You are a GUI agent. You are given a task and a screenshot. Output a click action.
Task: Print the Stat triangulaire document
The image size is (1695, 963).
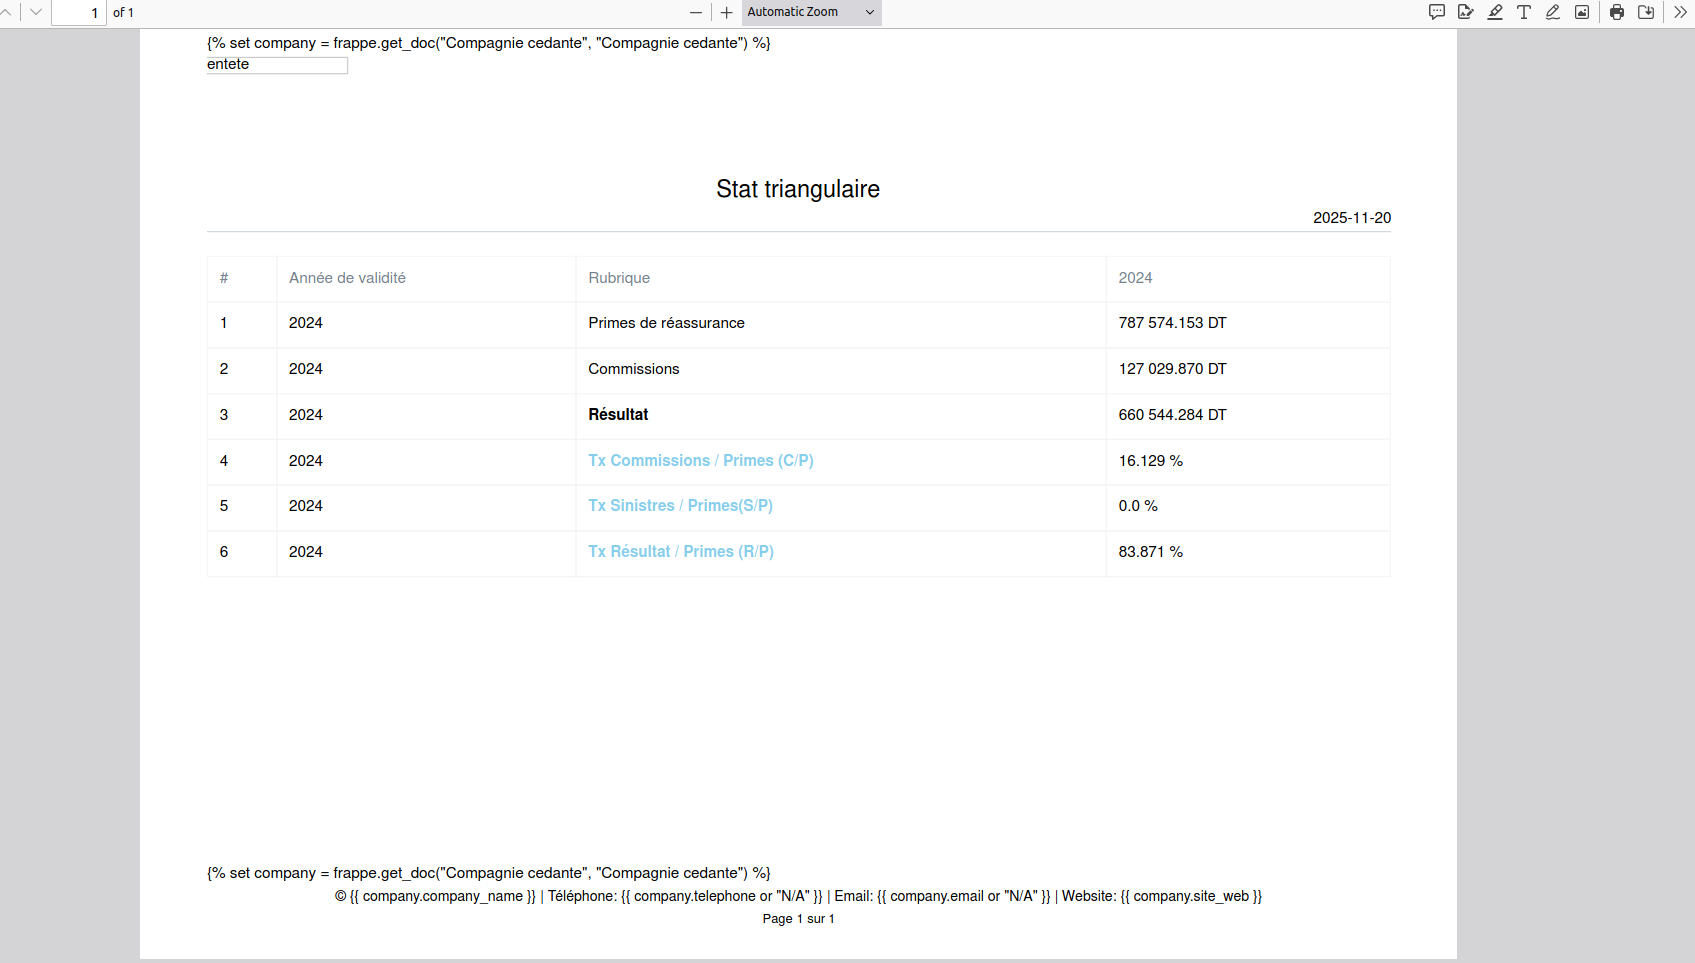pyautogui.click(x=1617, y=12)
